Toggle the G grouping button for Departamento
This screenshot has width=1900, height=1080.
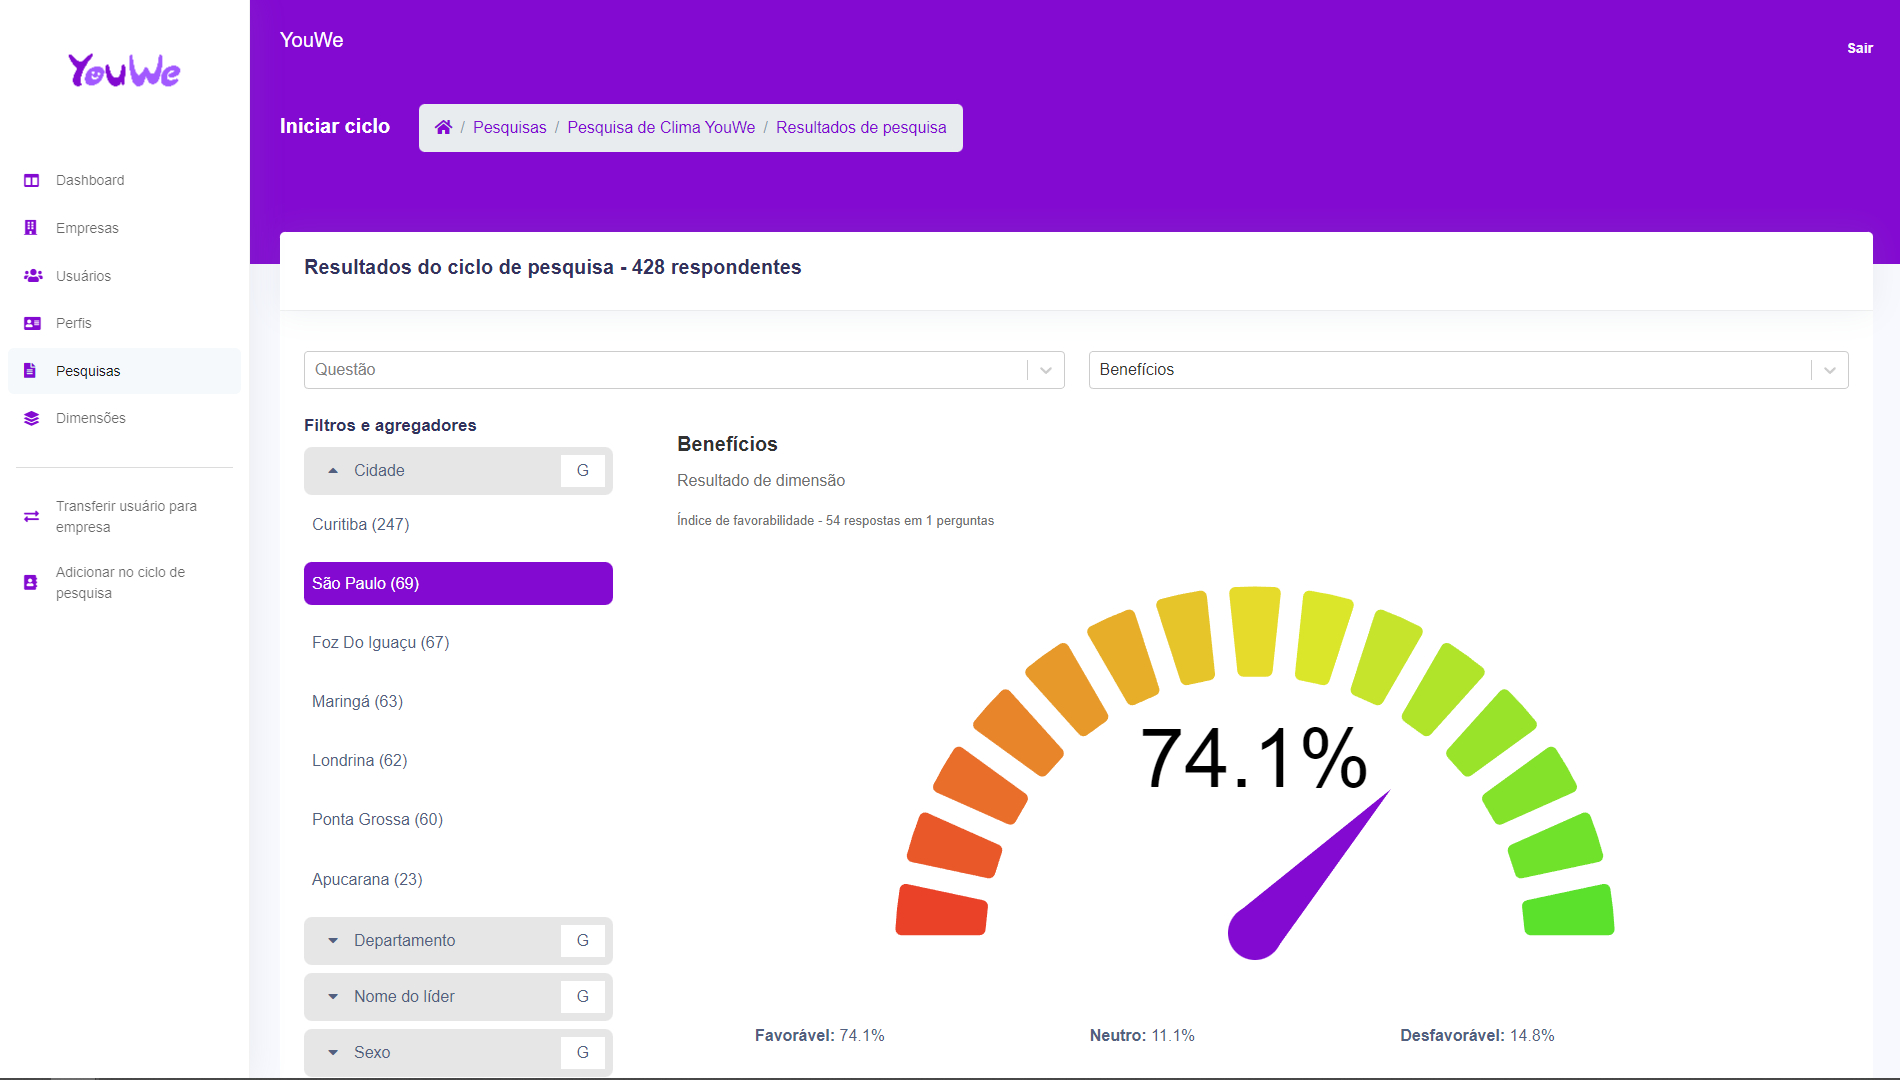582,940
